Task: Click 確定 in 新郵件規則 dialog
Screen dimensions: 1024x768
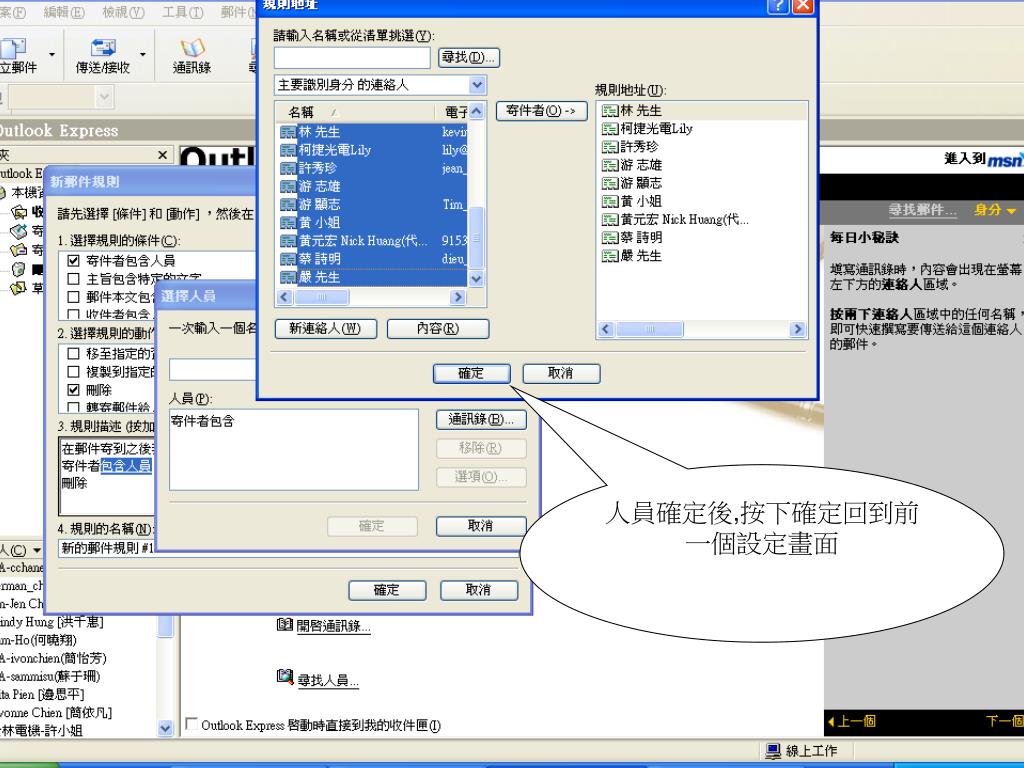Action: [387, 590]
